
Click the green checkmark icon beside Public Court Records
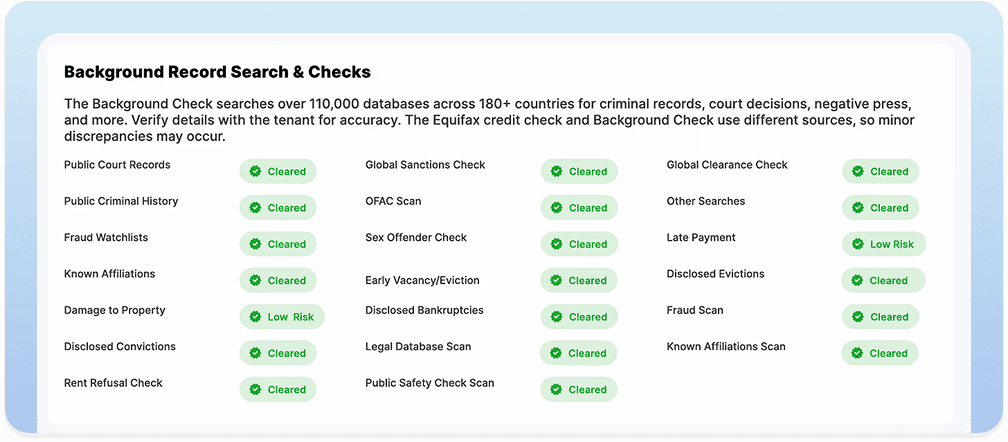tap(255, 171)
